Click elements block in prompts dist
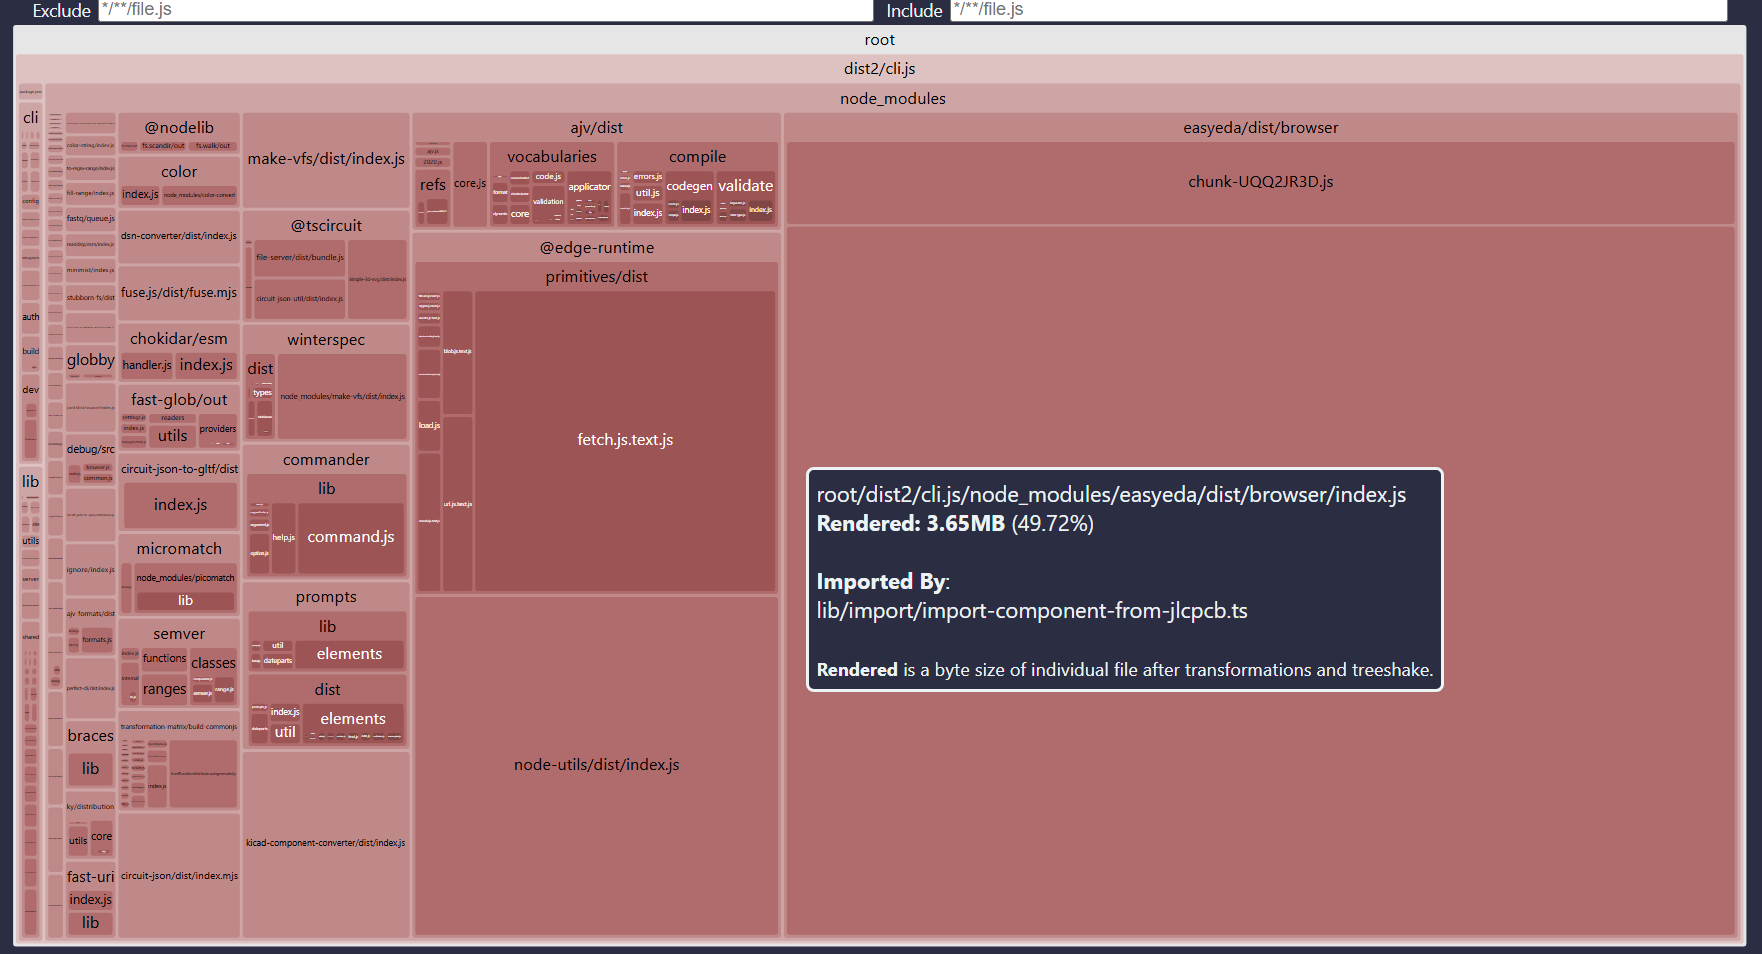 353,719
